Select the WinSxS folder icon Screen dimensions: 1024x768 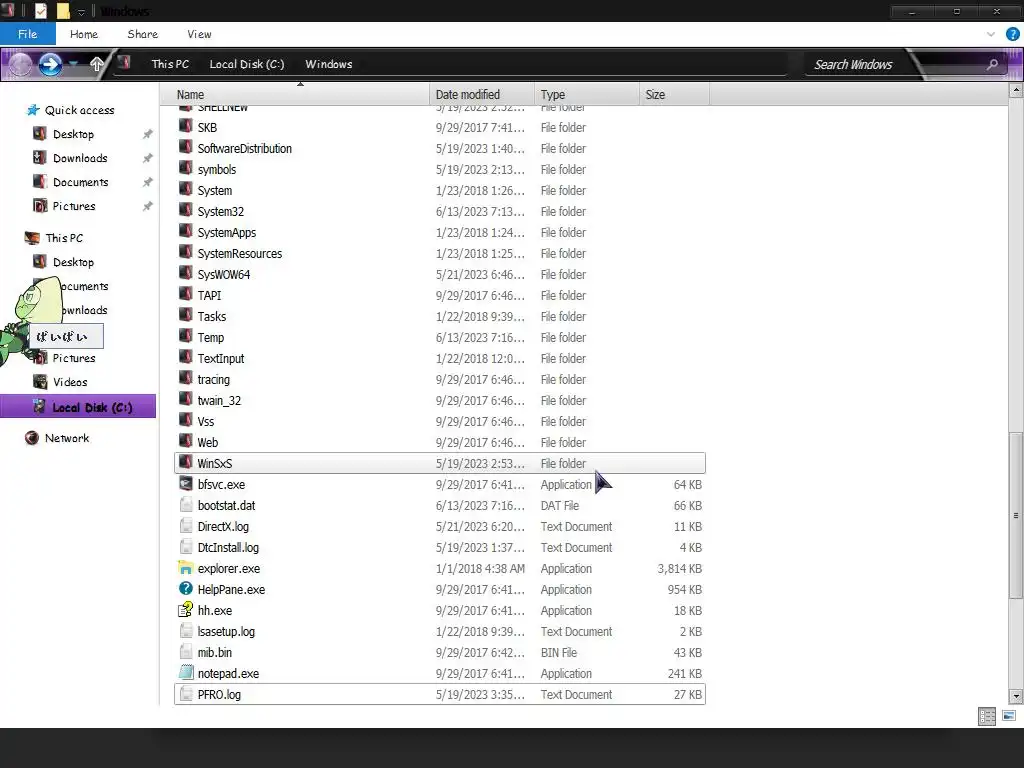pyautogui.click(x=185, y=462)
